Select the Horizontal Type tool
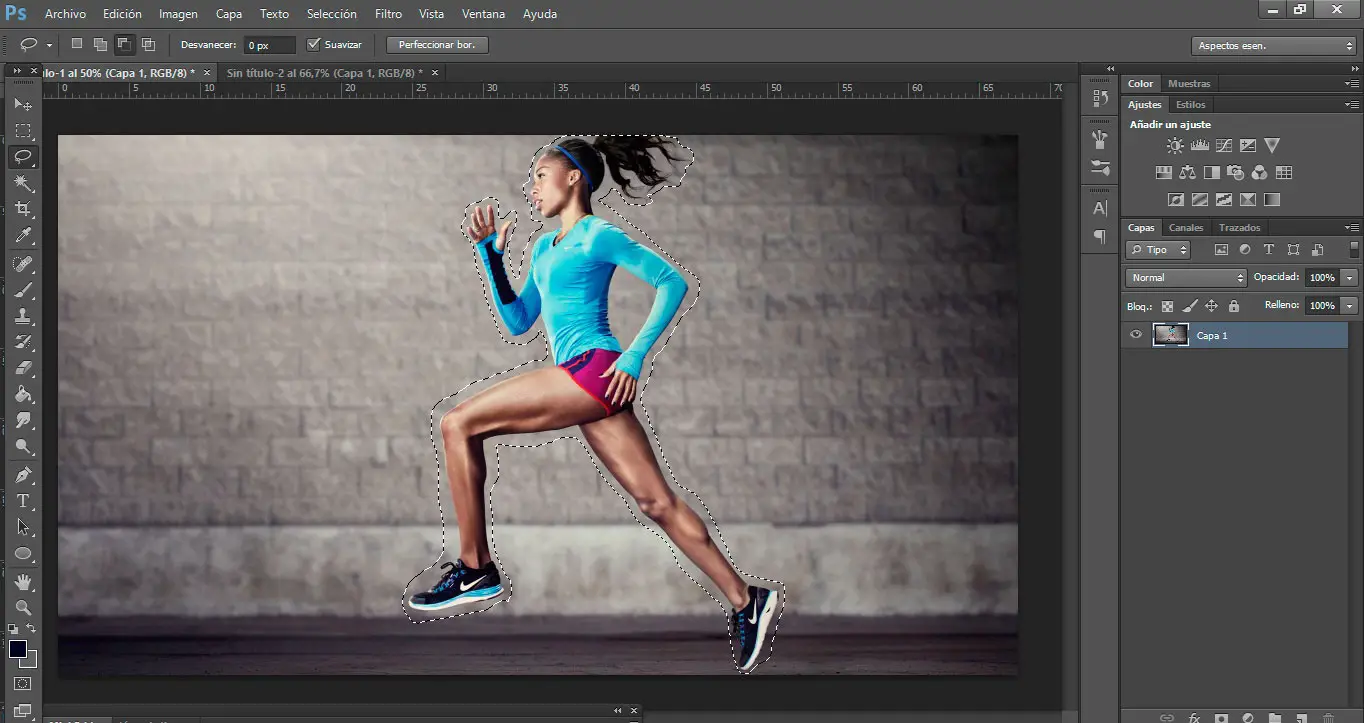Screen dimensions: 1364x723 click(x=23, y=501)
